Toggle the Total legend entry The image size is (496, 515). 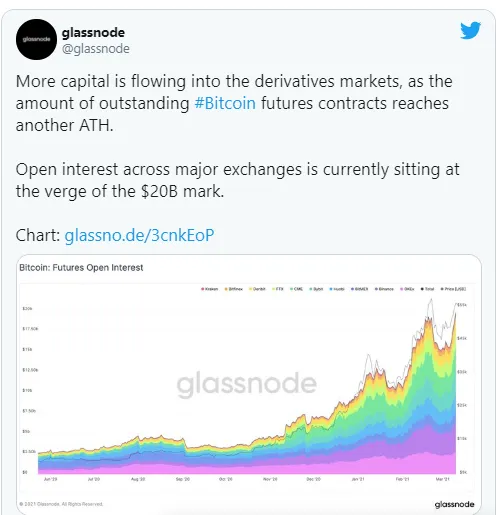428,289
